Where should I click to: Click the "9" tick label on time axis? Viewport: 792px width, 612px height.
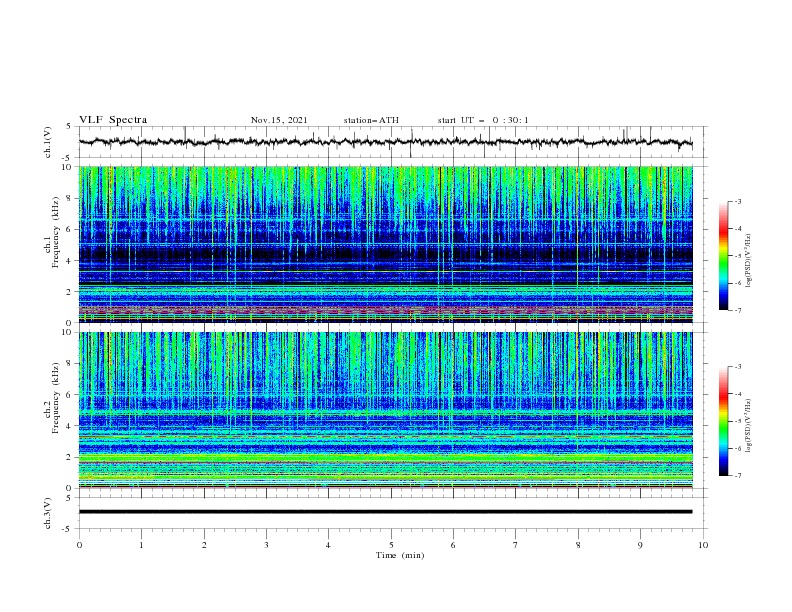click(640, 545)
